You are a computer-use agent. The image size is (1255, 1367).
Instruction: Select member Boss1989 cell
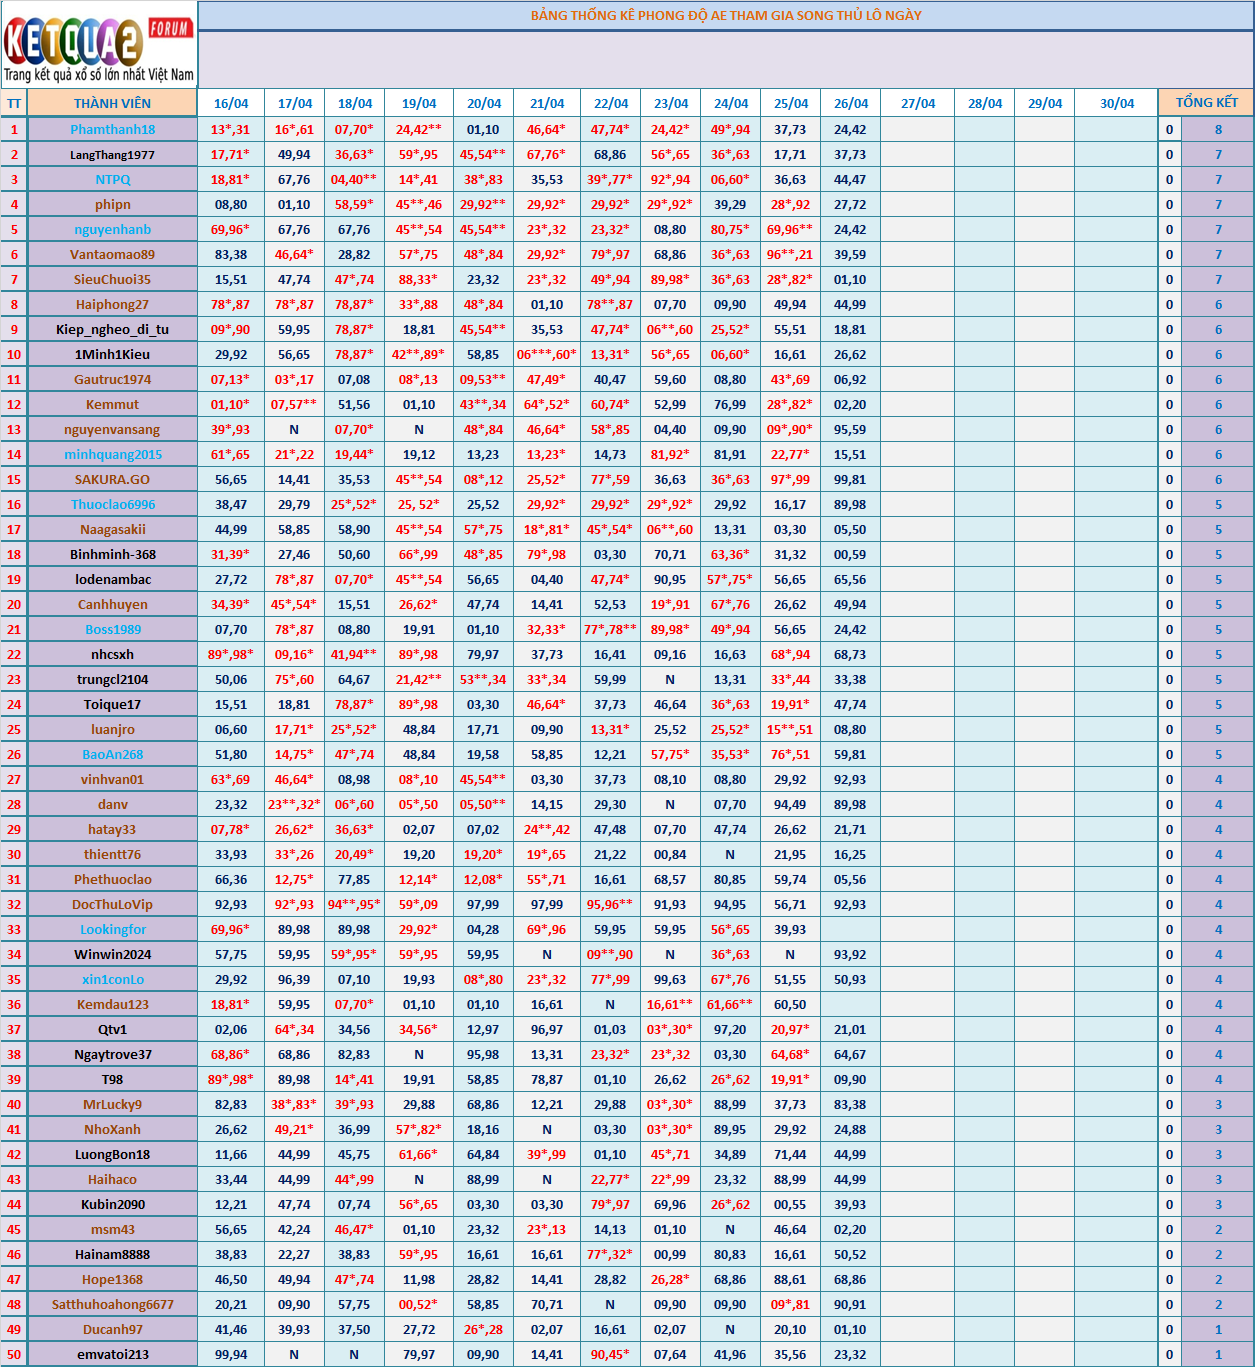point(112,629)
